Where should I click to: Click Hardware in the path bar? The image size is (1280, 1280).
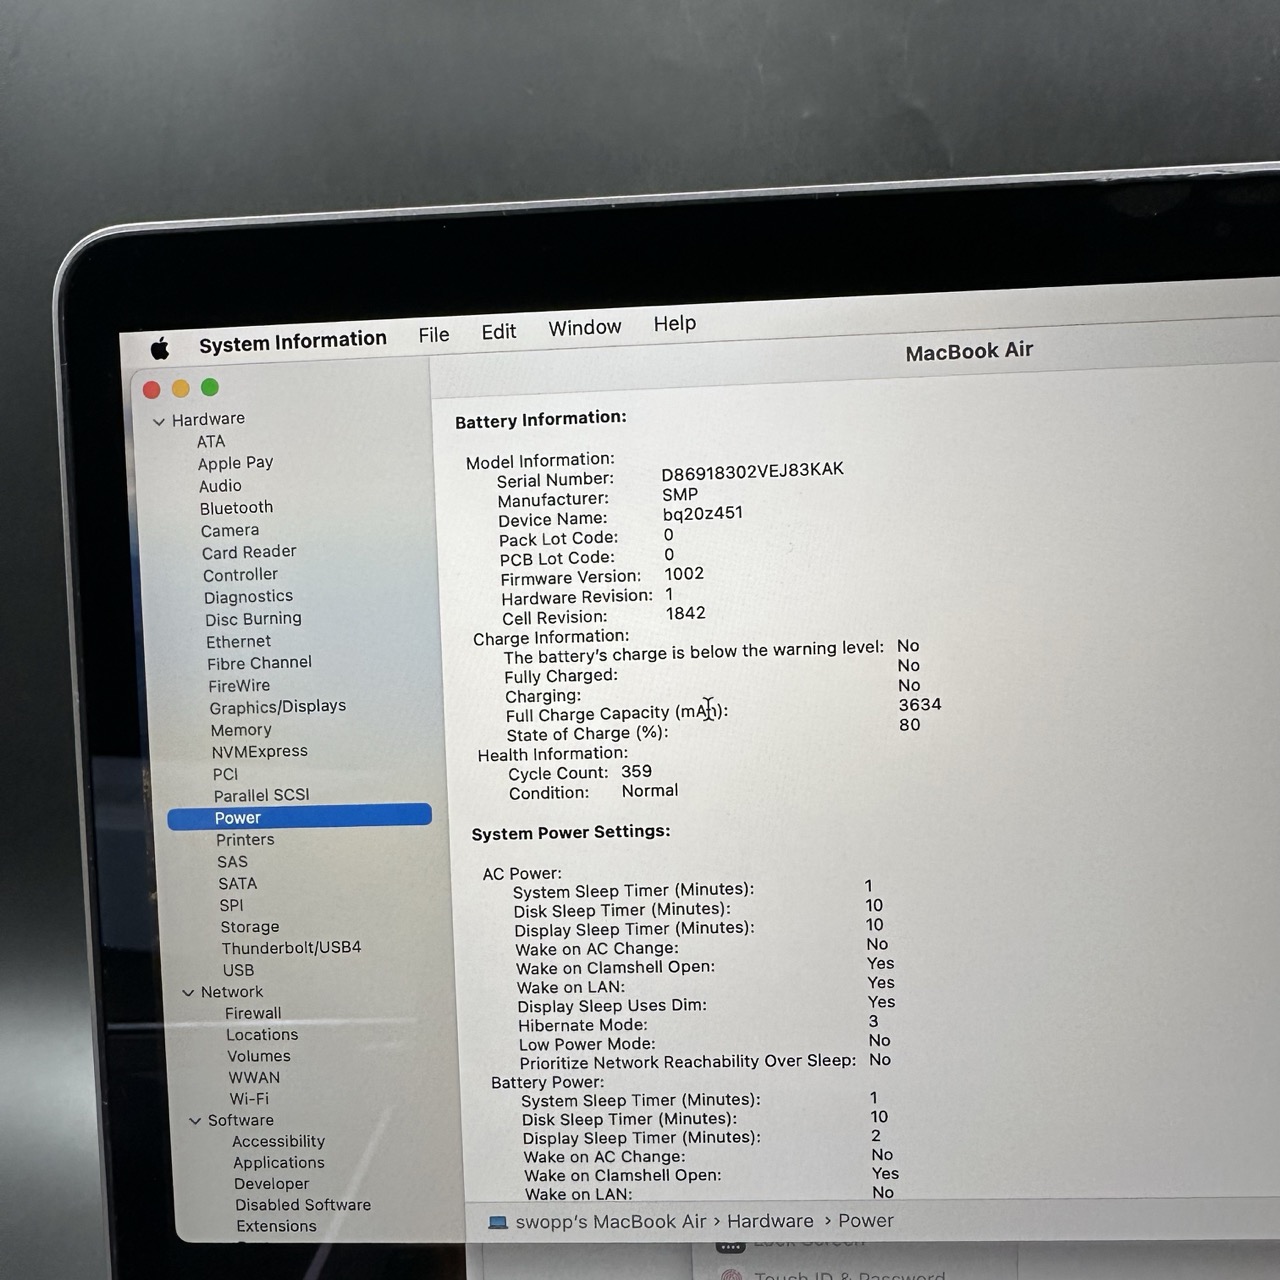pyautogui.click(x=770, y=1221)
